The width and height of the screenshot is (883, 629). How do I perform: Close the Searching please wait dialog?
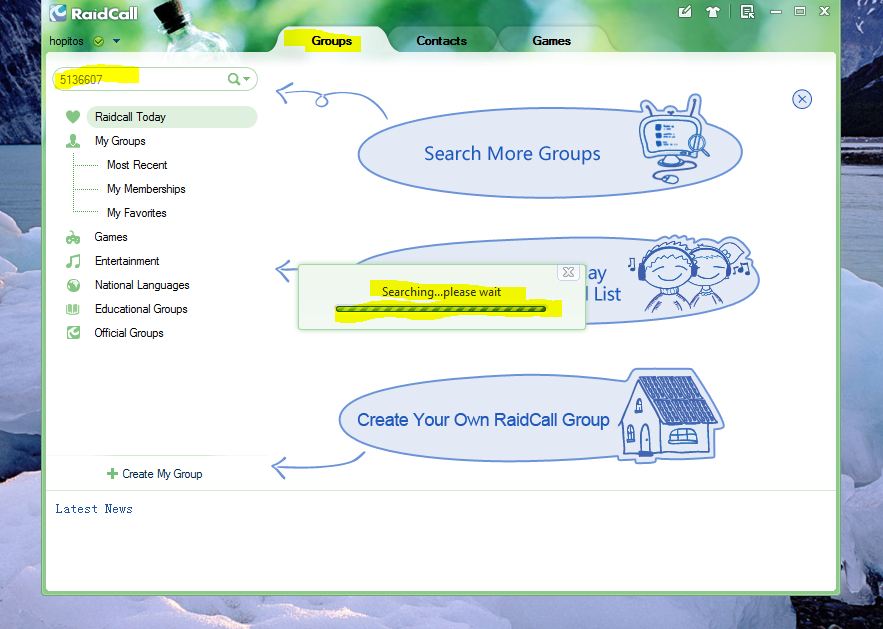pos(568,273)
